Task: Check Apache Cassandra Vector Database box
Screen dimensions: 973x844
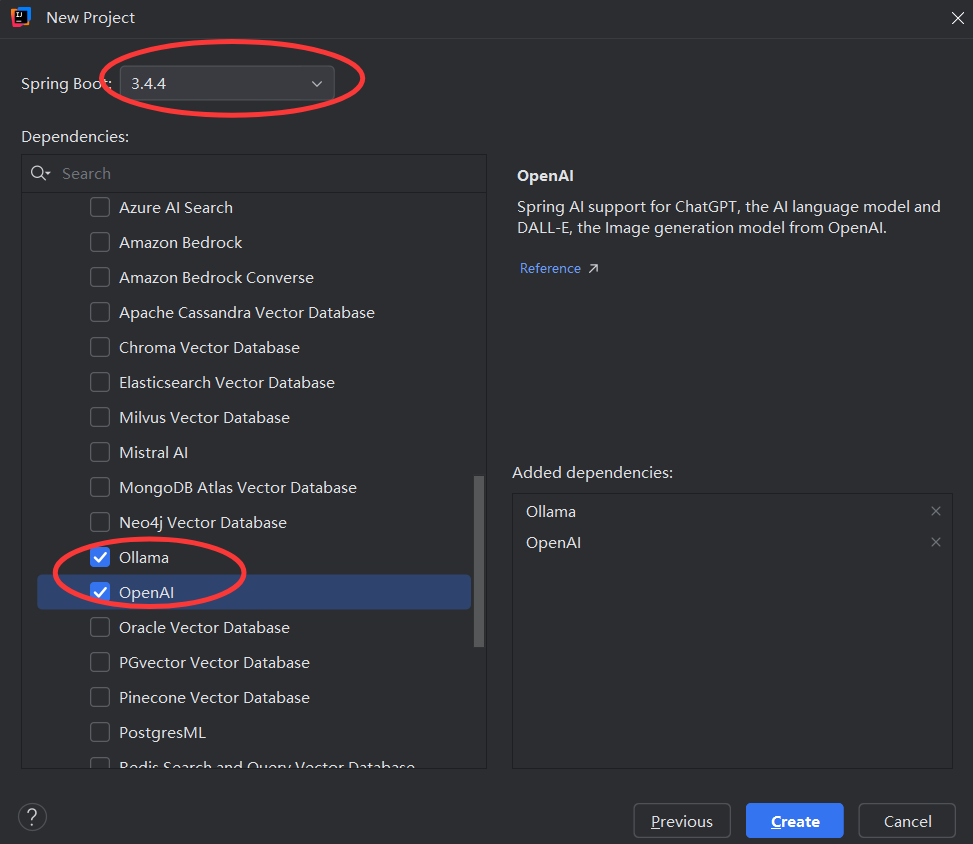Action: 100,312
